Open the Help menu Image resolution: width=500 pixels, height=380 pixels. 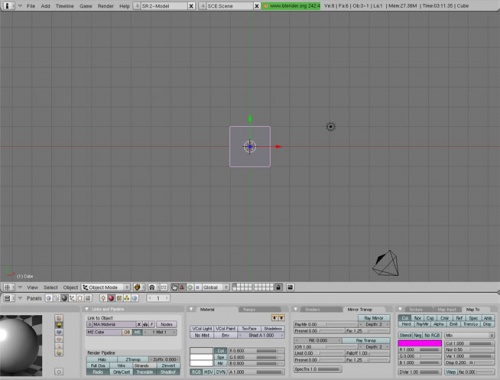(x=124, y=6)
